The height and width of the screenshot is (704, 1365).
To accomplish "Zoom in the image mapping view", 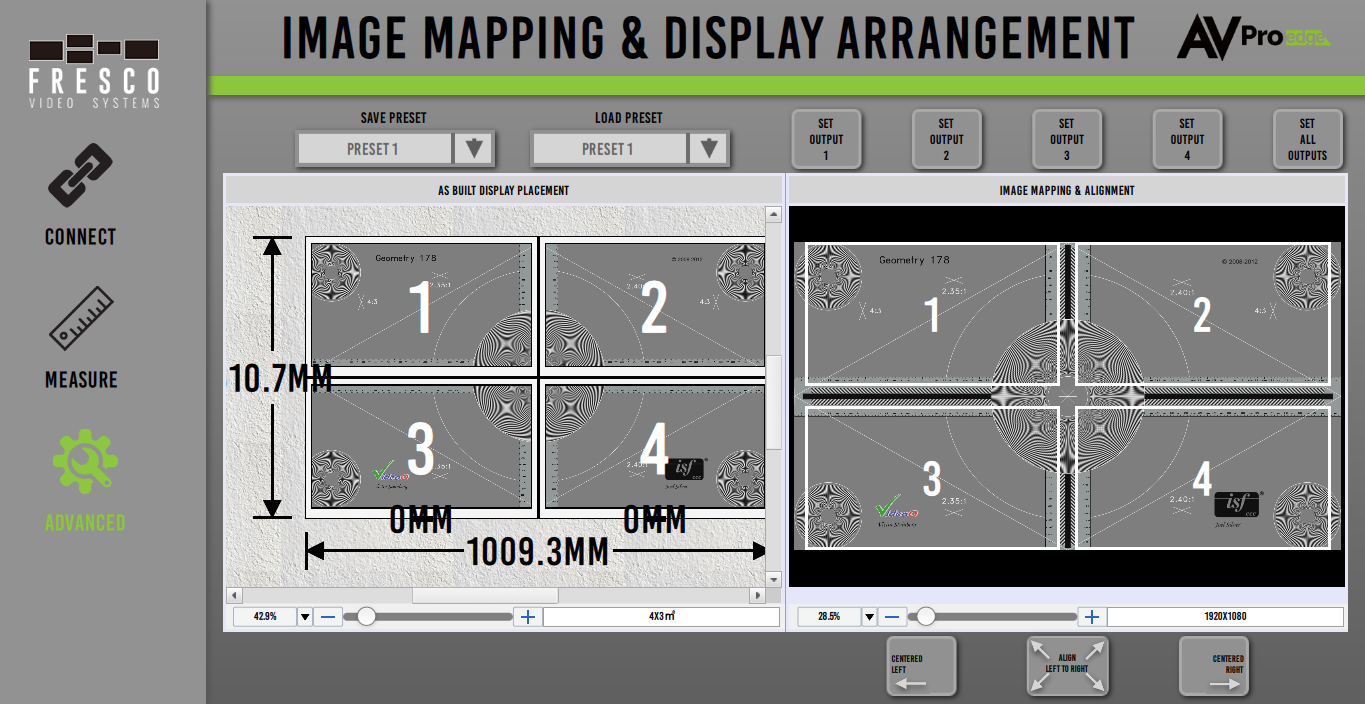I will click(x=1092, y=617).
